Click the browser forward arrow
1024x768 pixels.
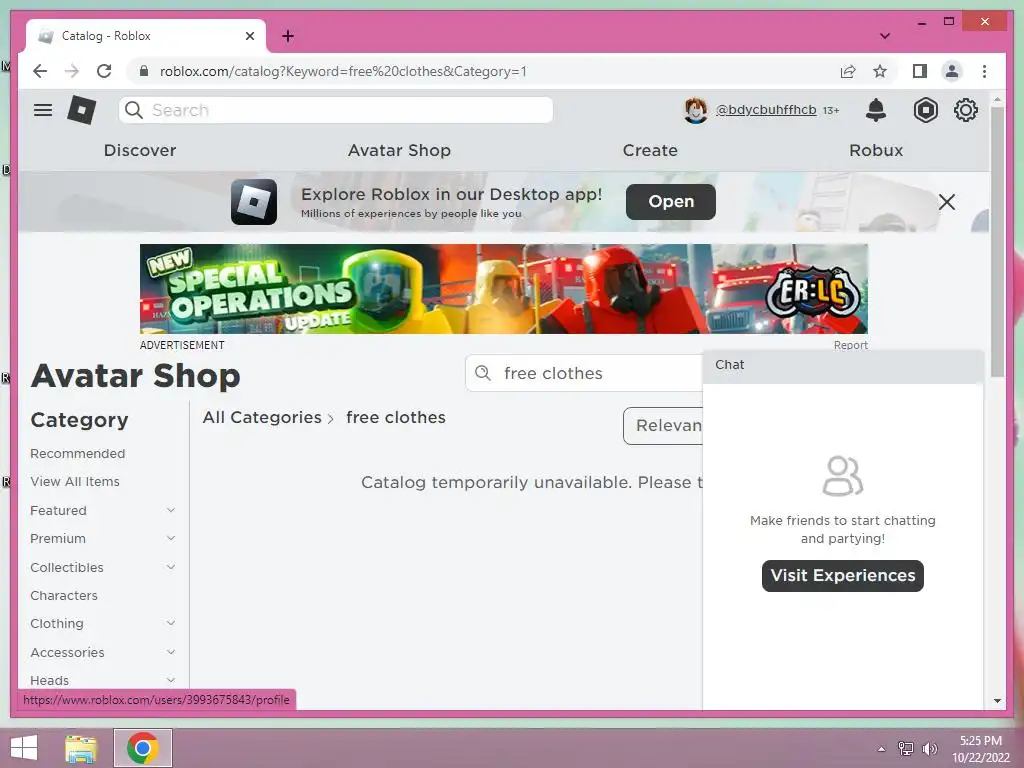pyautogui.click(x=72, y=71)
